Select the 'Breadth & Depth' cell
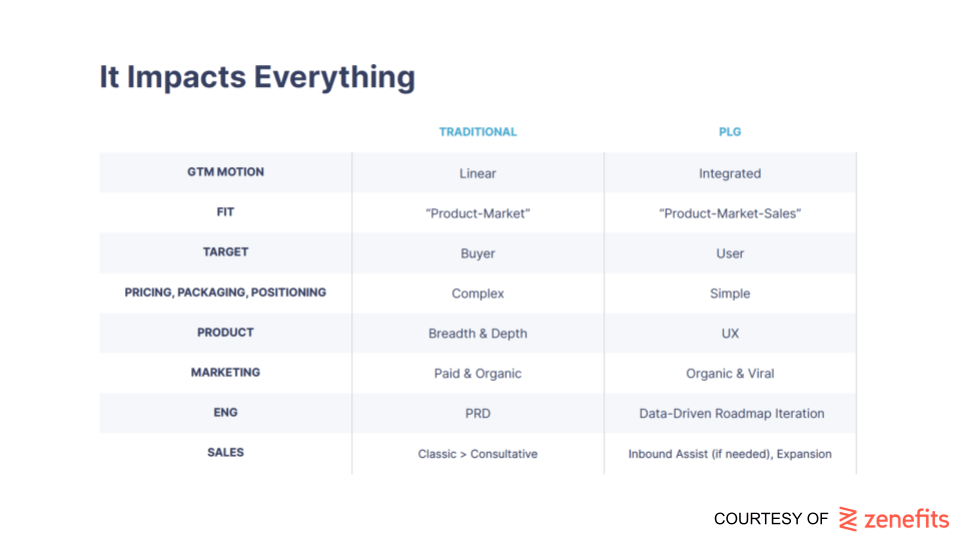Viewport: 960px width, 540px height. pyautogui.click(x=478, y=334)
